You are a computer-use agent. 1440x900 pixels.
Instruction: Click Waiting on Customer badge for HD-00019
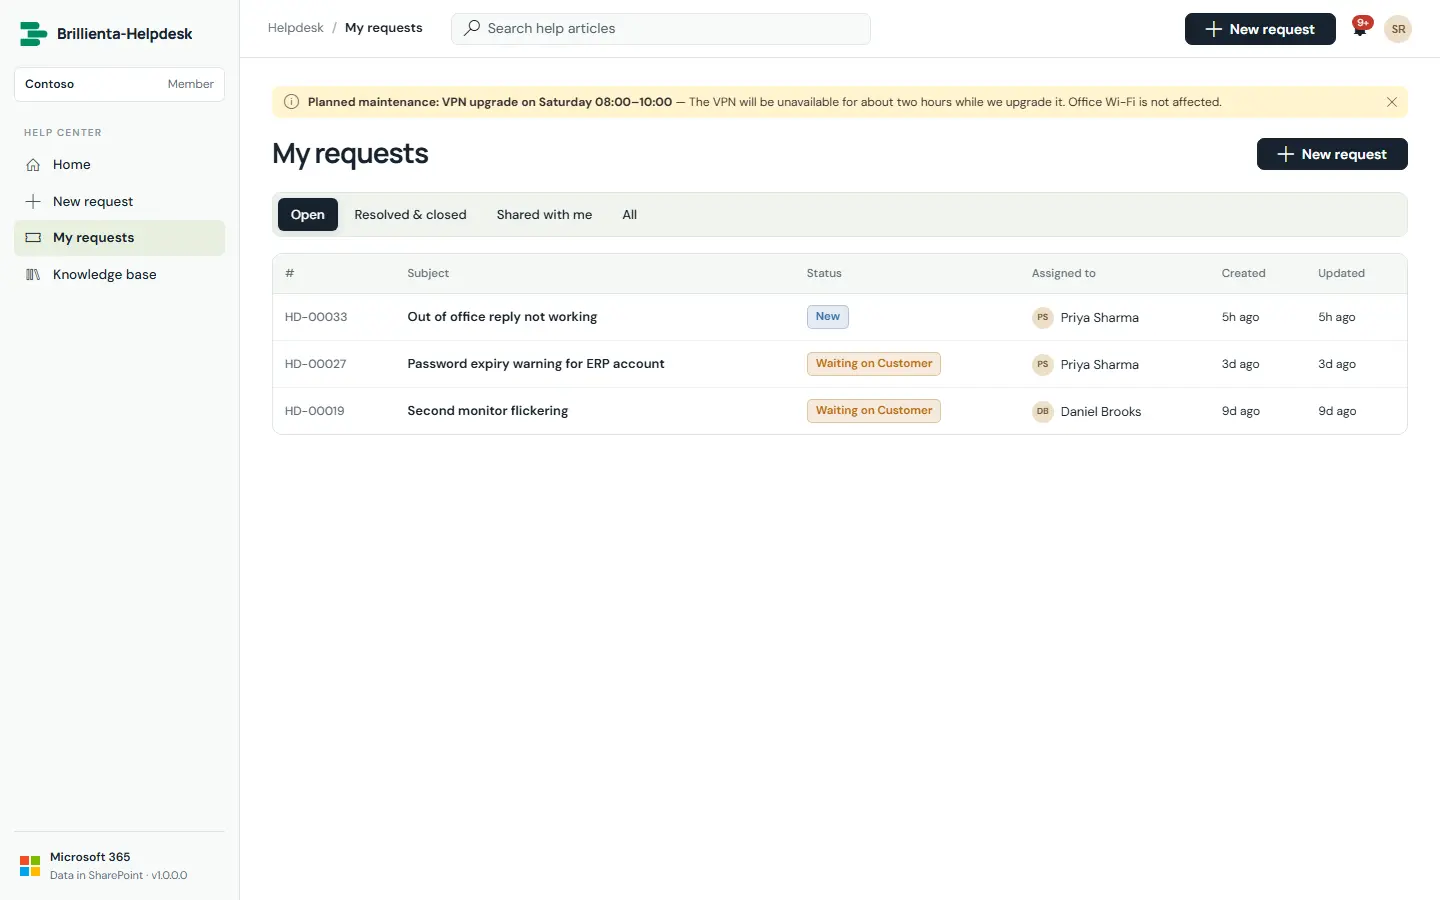pyautogui.click(x=874, y=411)
